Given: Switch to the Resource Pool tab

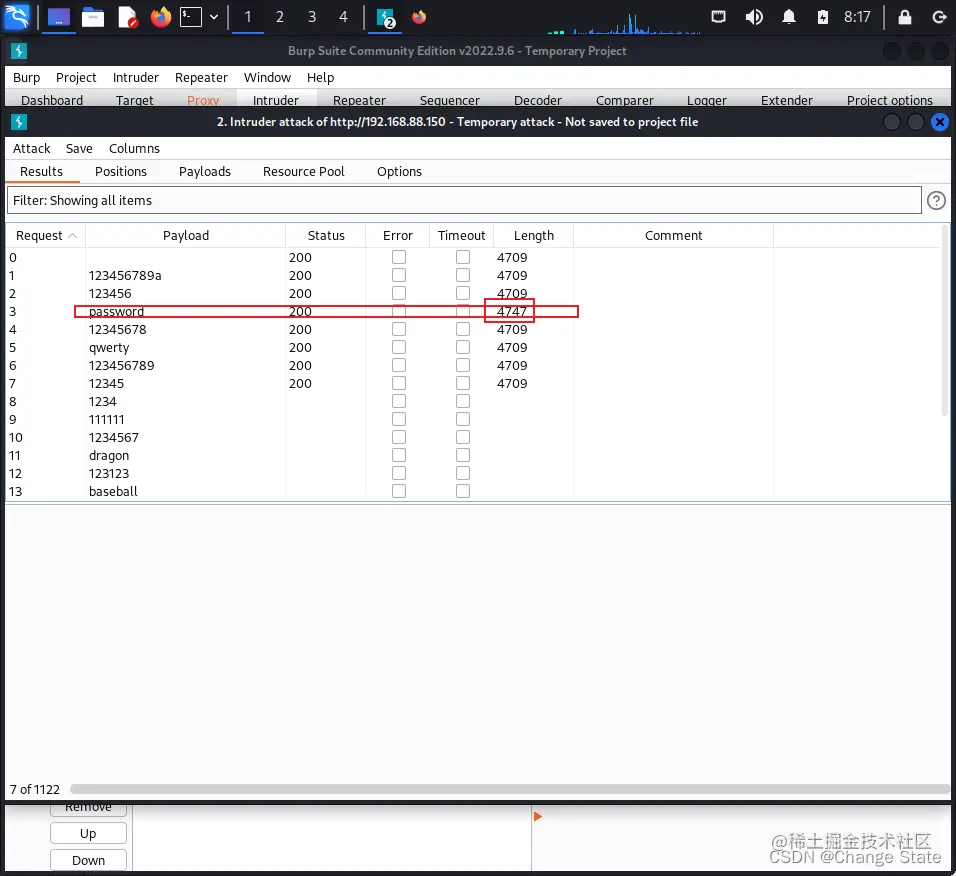Looking at the screenshot, I should (304, 171).
